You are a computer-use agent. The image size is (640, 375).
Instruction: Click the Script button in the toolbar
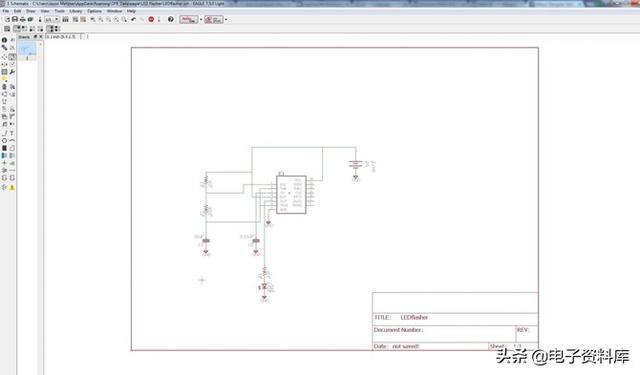coord(189,19)
